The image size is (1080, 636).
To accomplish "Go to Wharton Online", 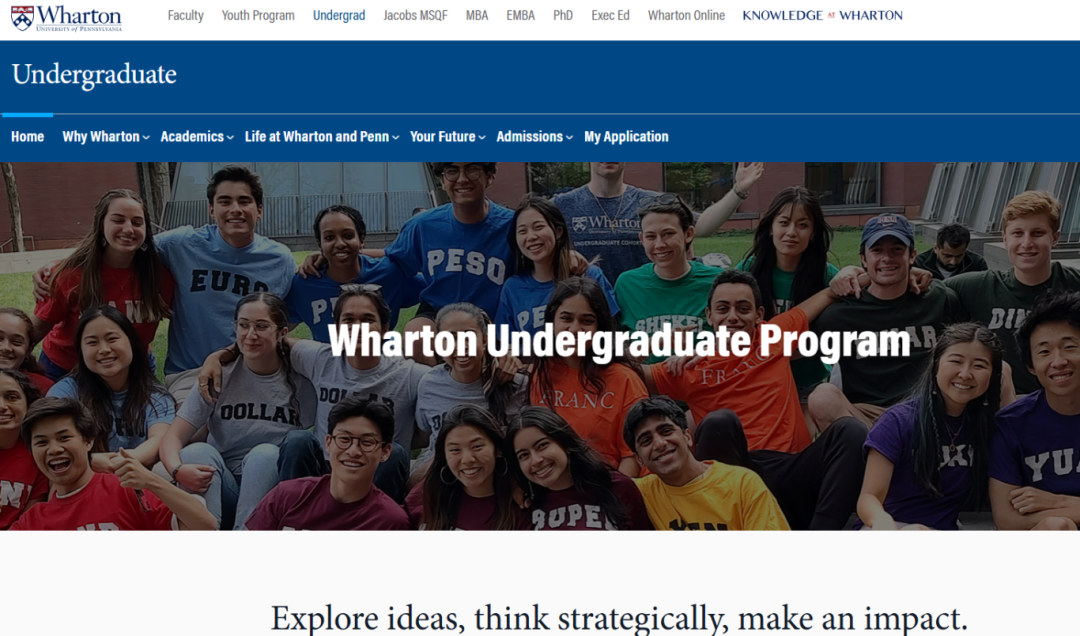I will coord(686,15).
